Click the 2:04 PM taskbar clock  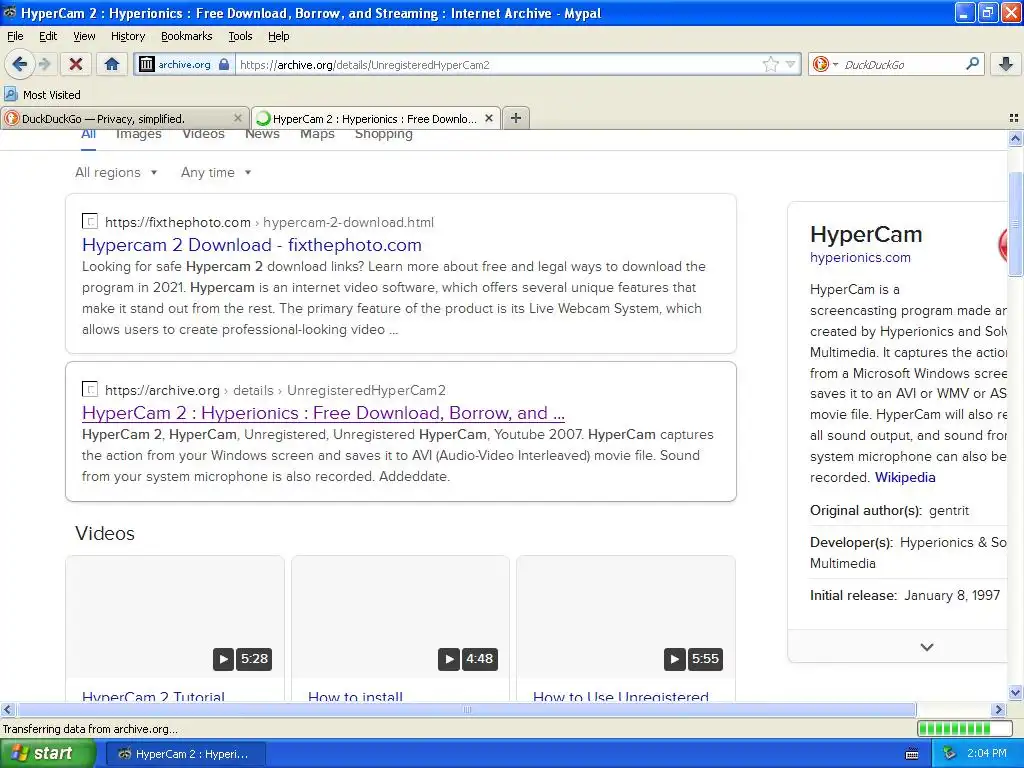(x=987, y=754)
